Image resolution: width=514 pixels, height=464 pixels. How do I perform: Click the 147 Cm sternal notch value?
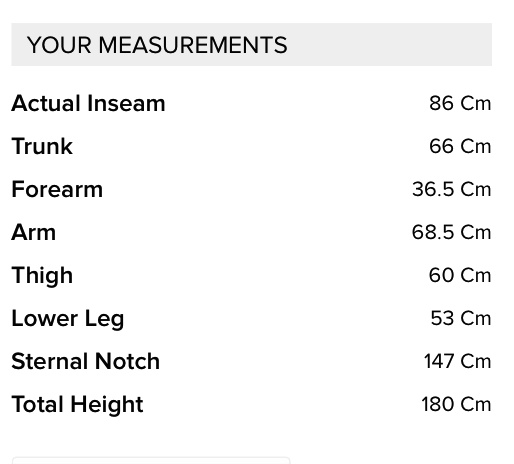point(457,361)
